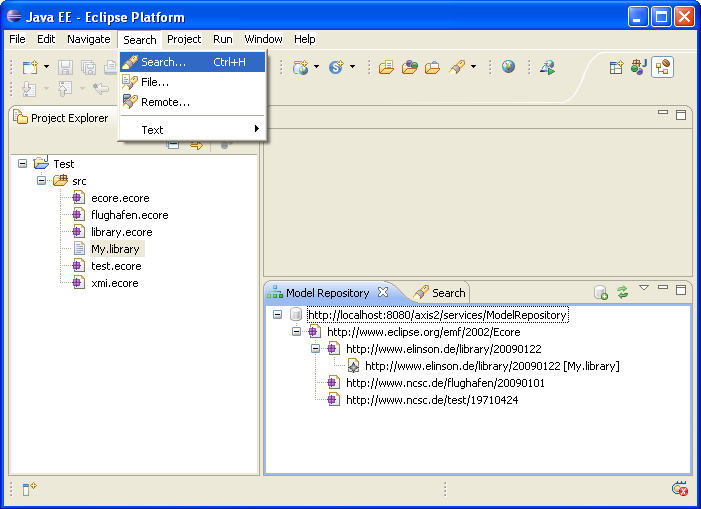Collapse the src folder node
The height and width of the screenshot is (509, 701).
(x=41, y=181)
